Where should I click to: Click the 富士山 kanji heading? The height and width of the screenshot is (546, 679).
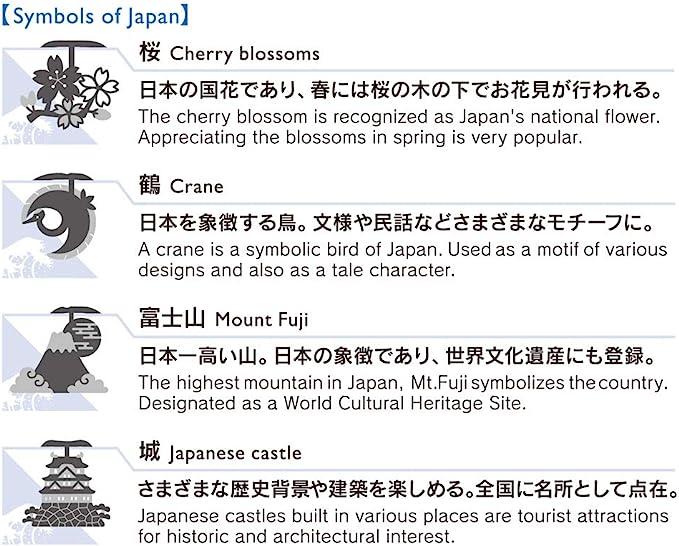click(172, 319)
